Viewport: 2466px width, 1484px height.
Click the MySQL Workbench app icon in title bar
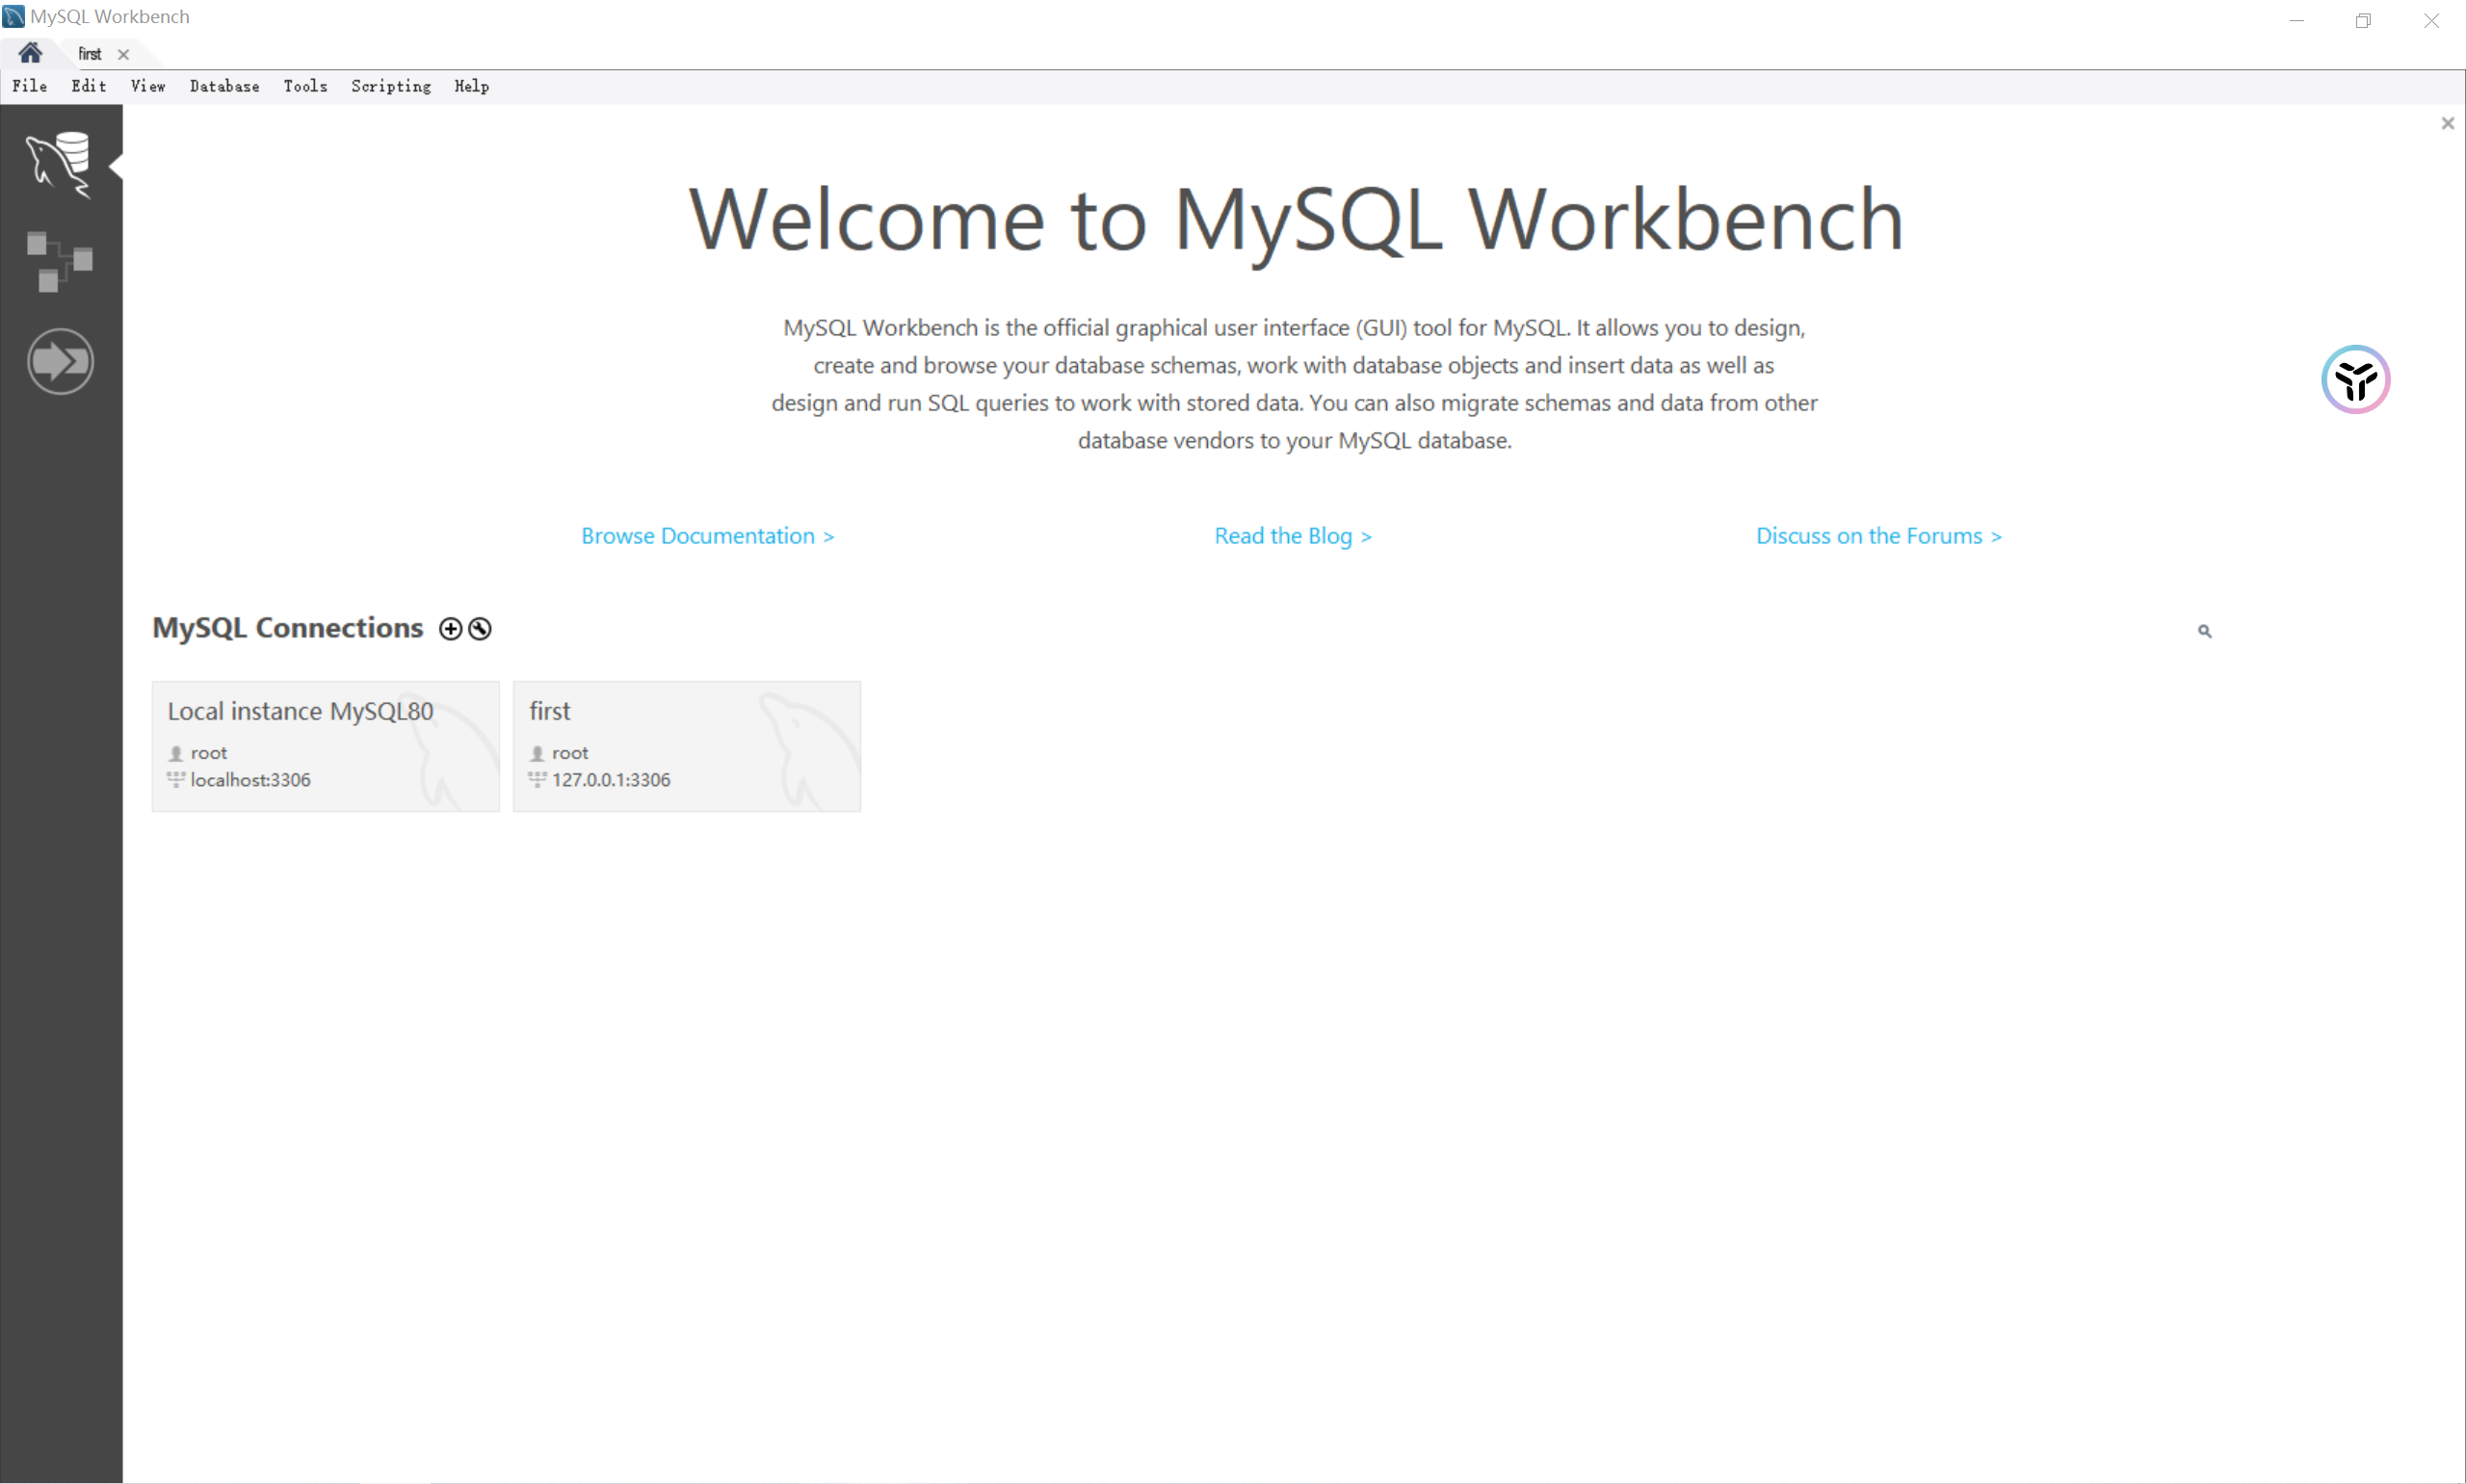point(14,16)
